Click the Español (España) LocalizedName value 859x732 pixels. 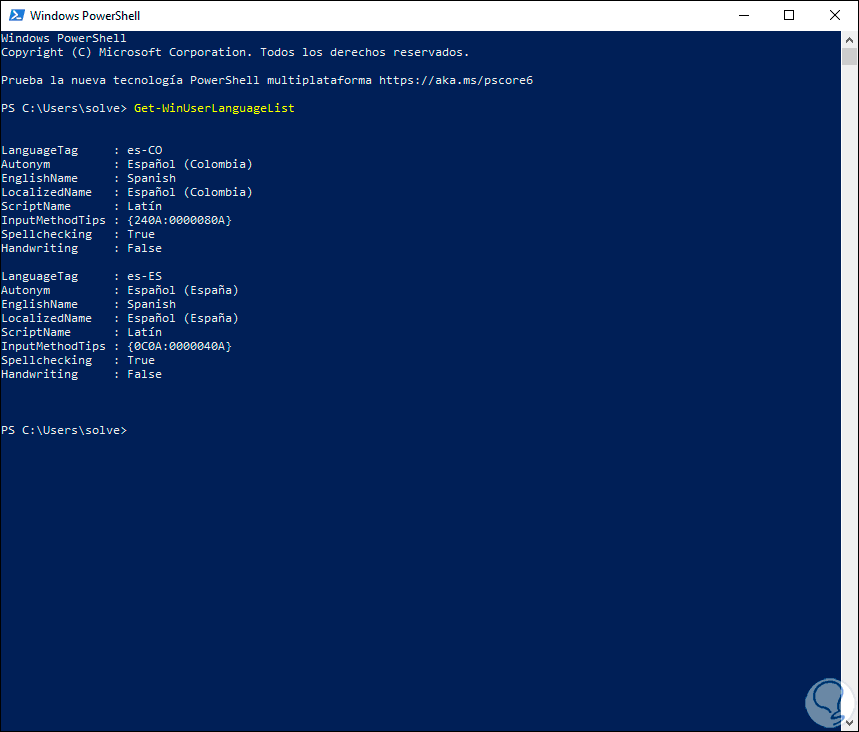(182, 318)
